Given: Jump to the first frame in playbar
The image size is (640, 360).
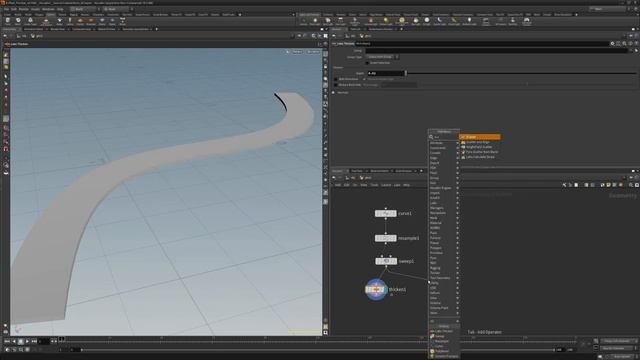Looking at the screenshot, I should [7, 341].
